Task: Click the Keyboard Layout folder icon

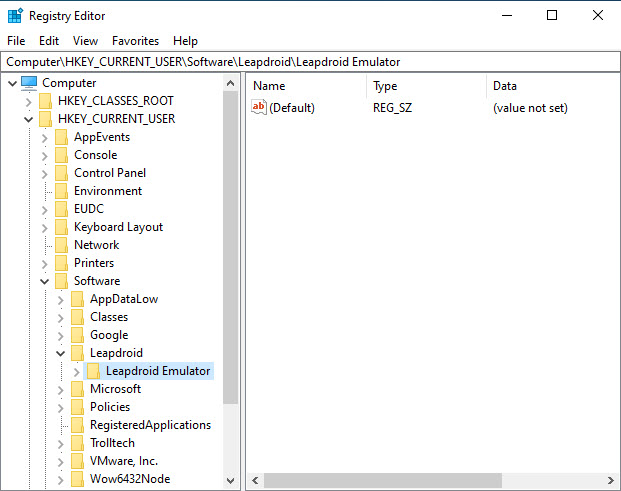Action: [61, 227]
